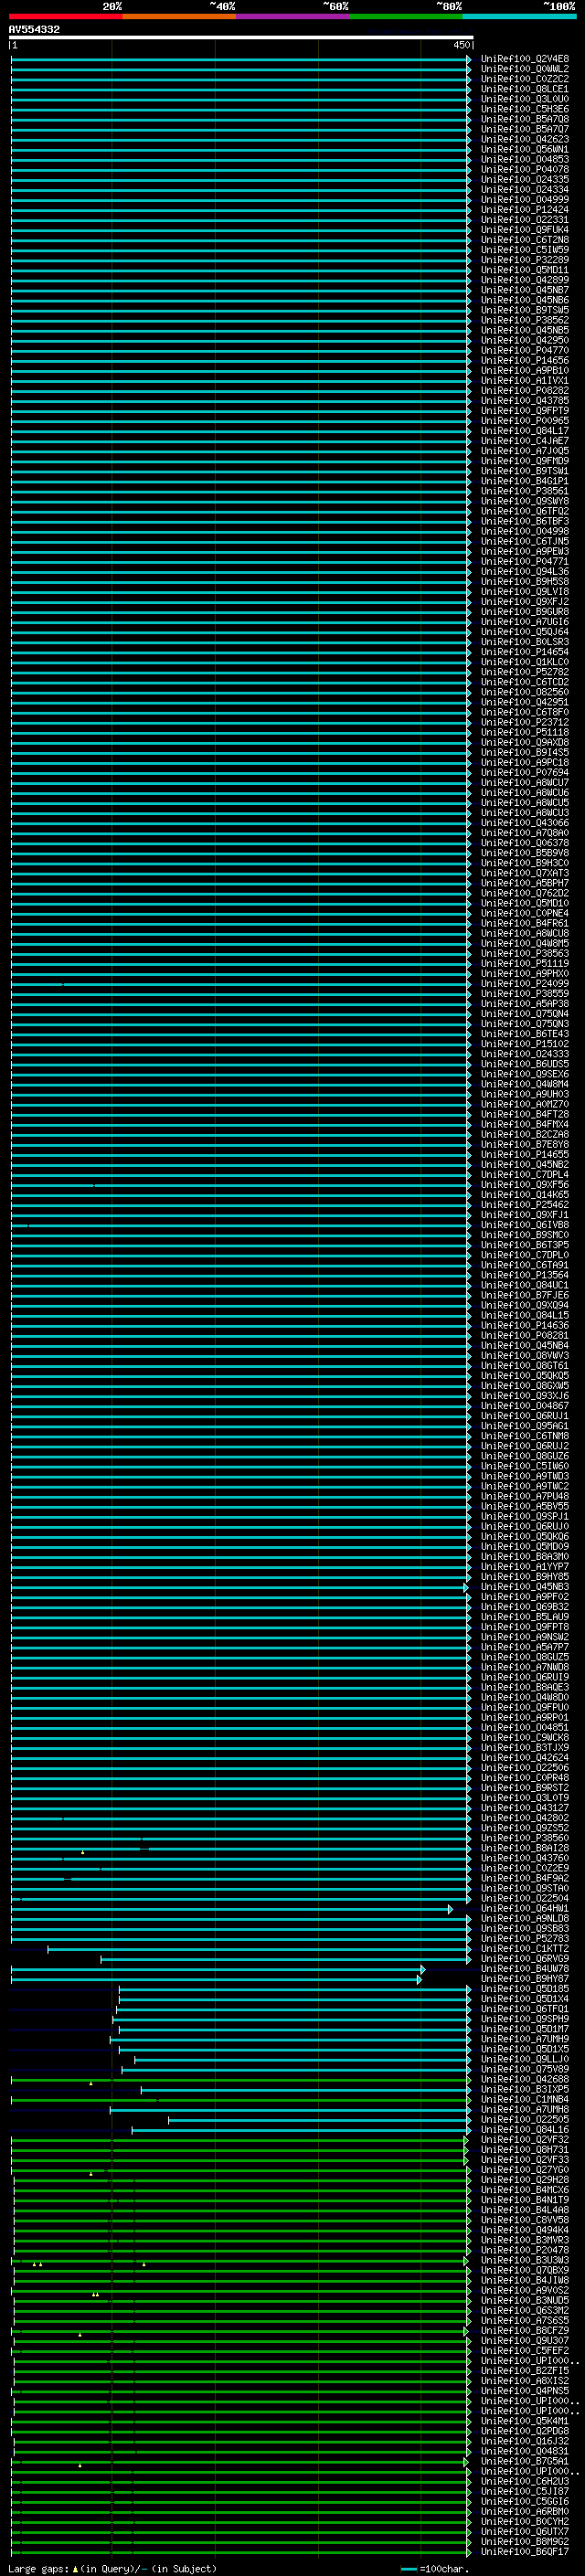The image size is (585, 2576).
Task: Select label UniRef100_P14654
Action: [x=525, y=652]
